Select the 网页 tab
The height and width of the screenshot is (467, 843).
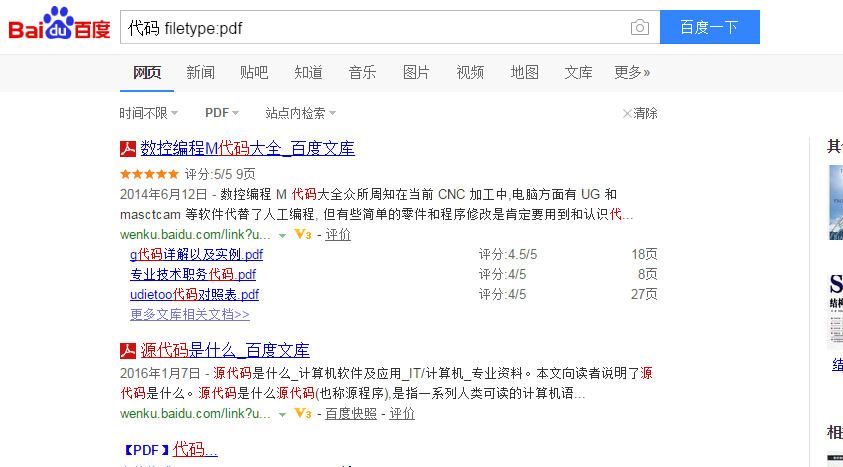click(147, 73)
